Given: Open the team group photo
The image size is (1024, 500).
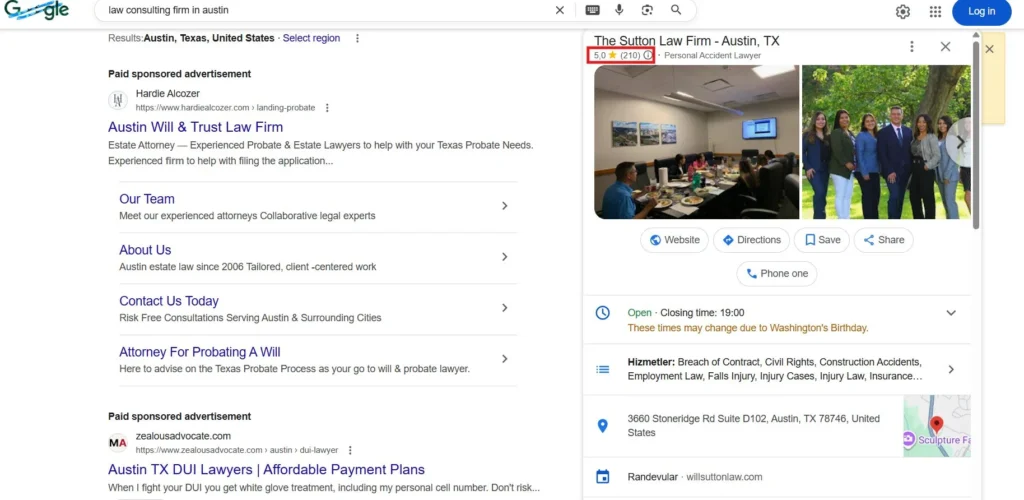Looking at the screenshot, I should tap(886, 142).
